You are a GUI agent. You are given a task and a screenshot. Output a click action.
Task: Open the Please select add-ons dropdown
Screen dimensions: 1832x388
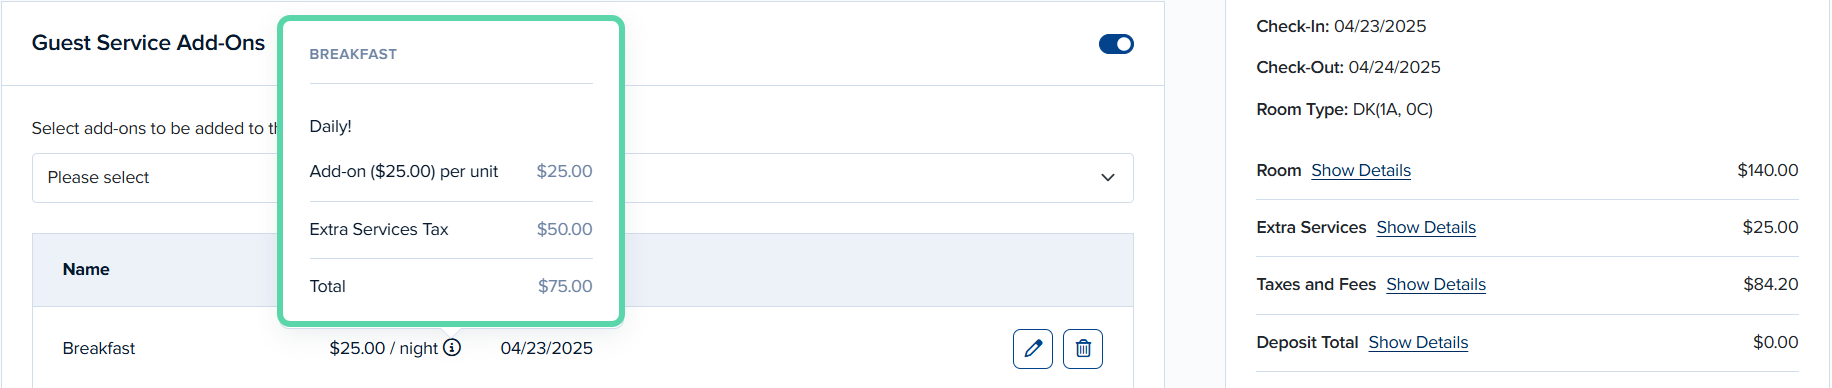(x=582, y=178)
